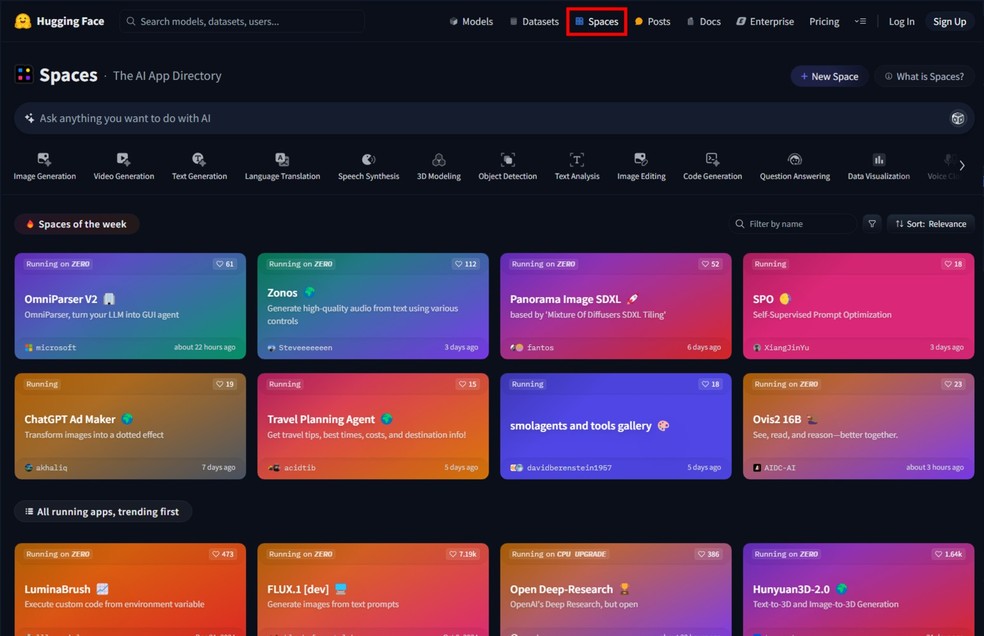Screen dimensions: 984x636
Task: Focus the Filter by name field
Action: 793,224
